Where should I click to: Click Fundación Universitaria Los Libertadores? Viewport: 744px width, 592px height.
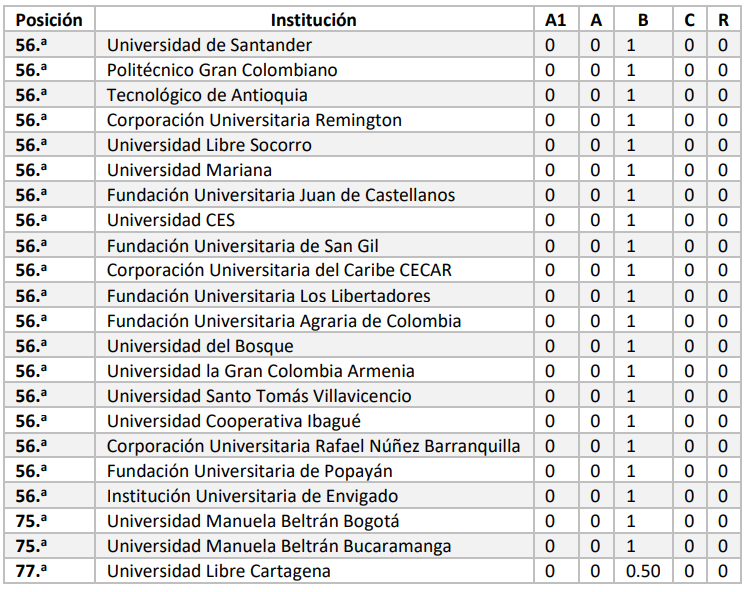coord(269,295)
